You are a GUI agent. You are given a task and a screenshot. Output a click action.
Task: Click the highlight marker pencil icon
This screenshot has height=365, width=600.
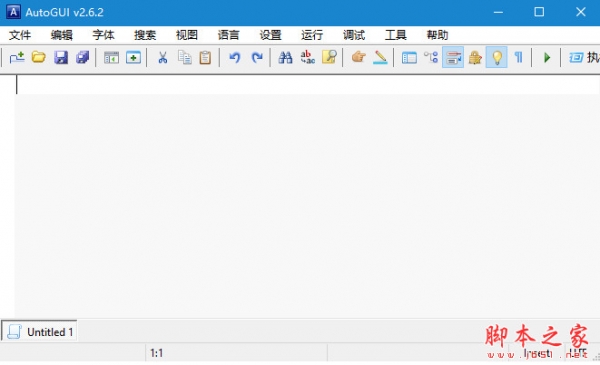click(x=380, y=57)
